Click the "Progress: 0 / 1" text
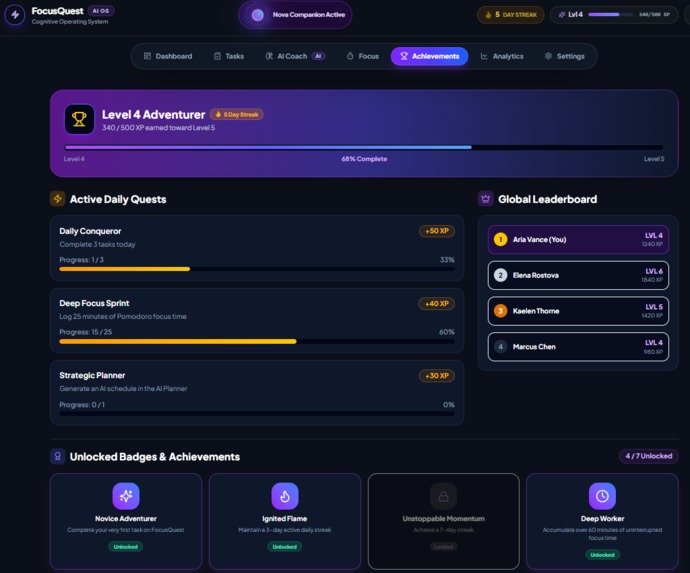 point(82,404)
